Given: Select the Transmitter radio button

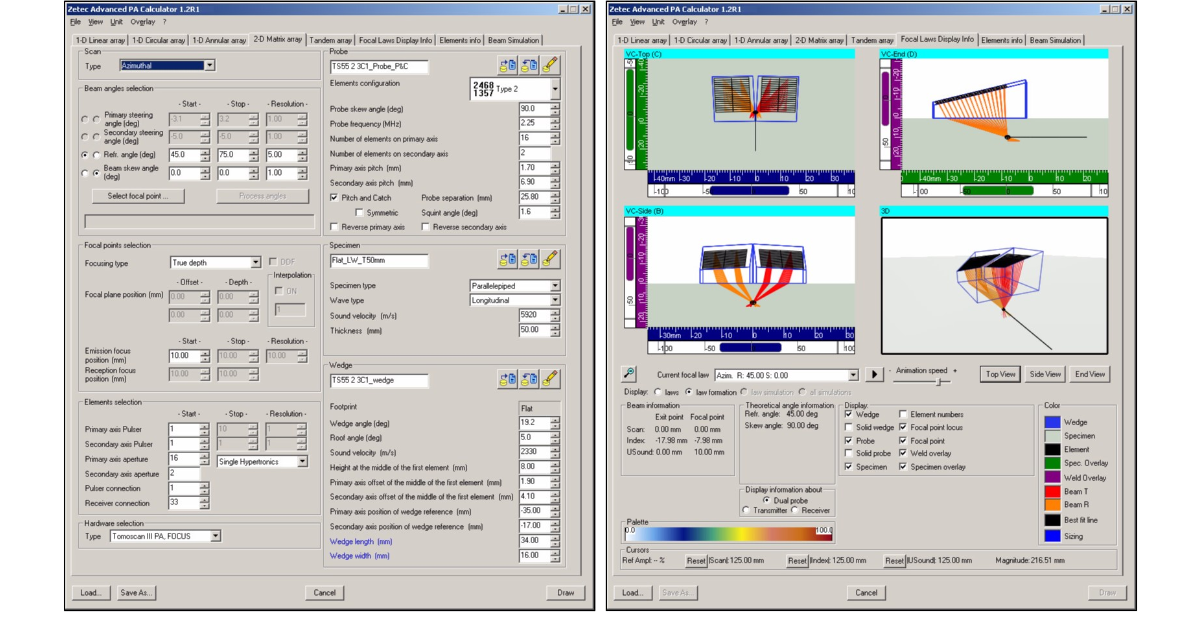Looking at the screenshot, I should (x=745, y=509).
